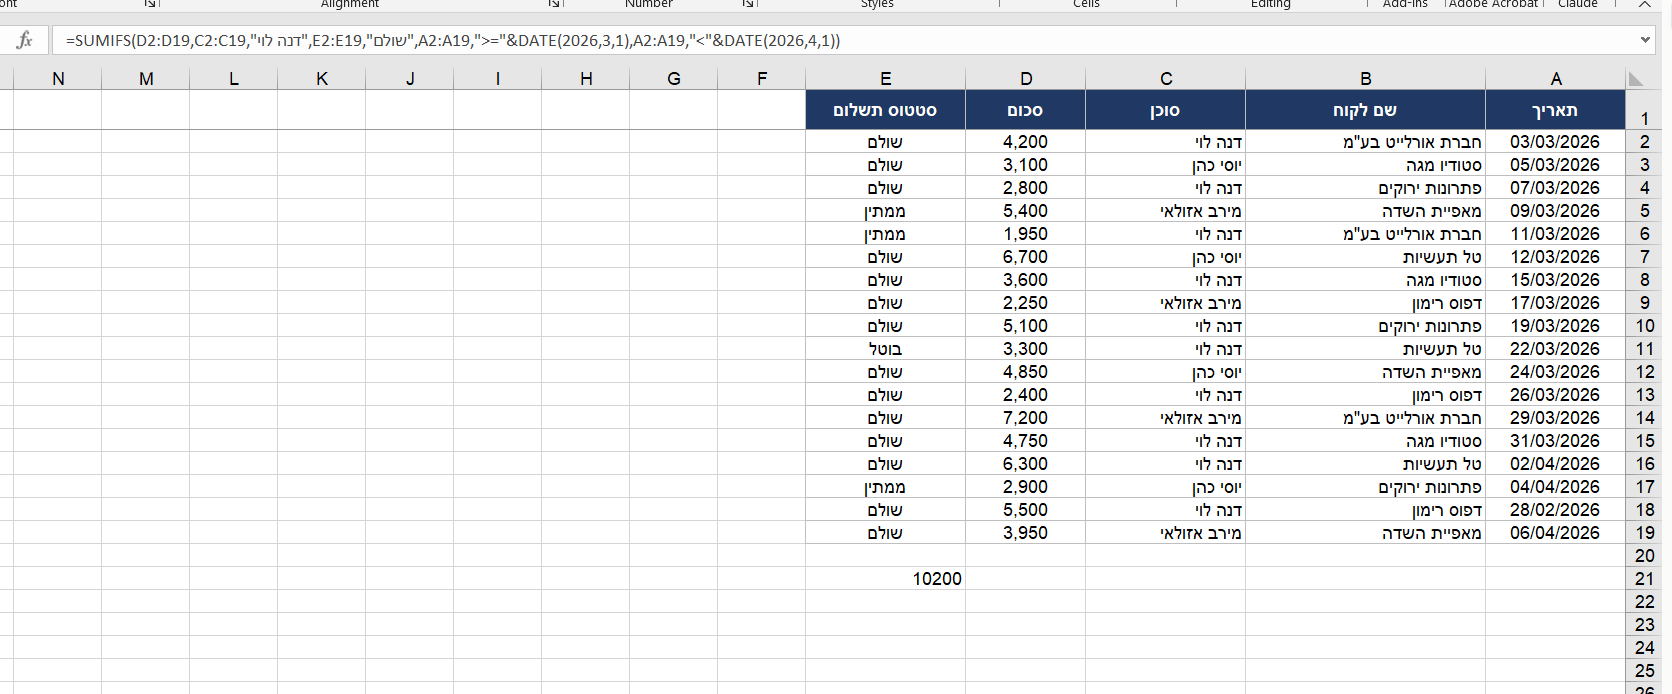Select column E header

tap(886, 79)
